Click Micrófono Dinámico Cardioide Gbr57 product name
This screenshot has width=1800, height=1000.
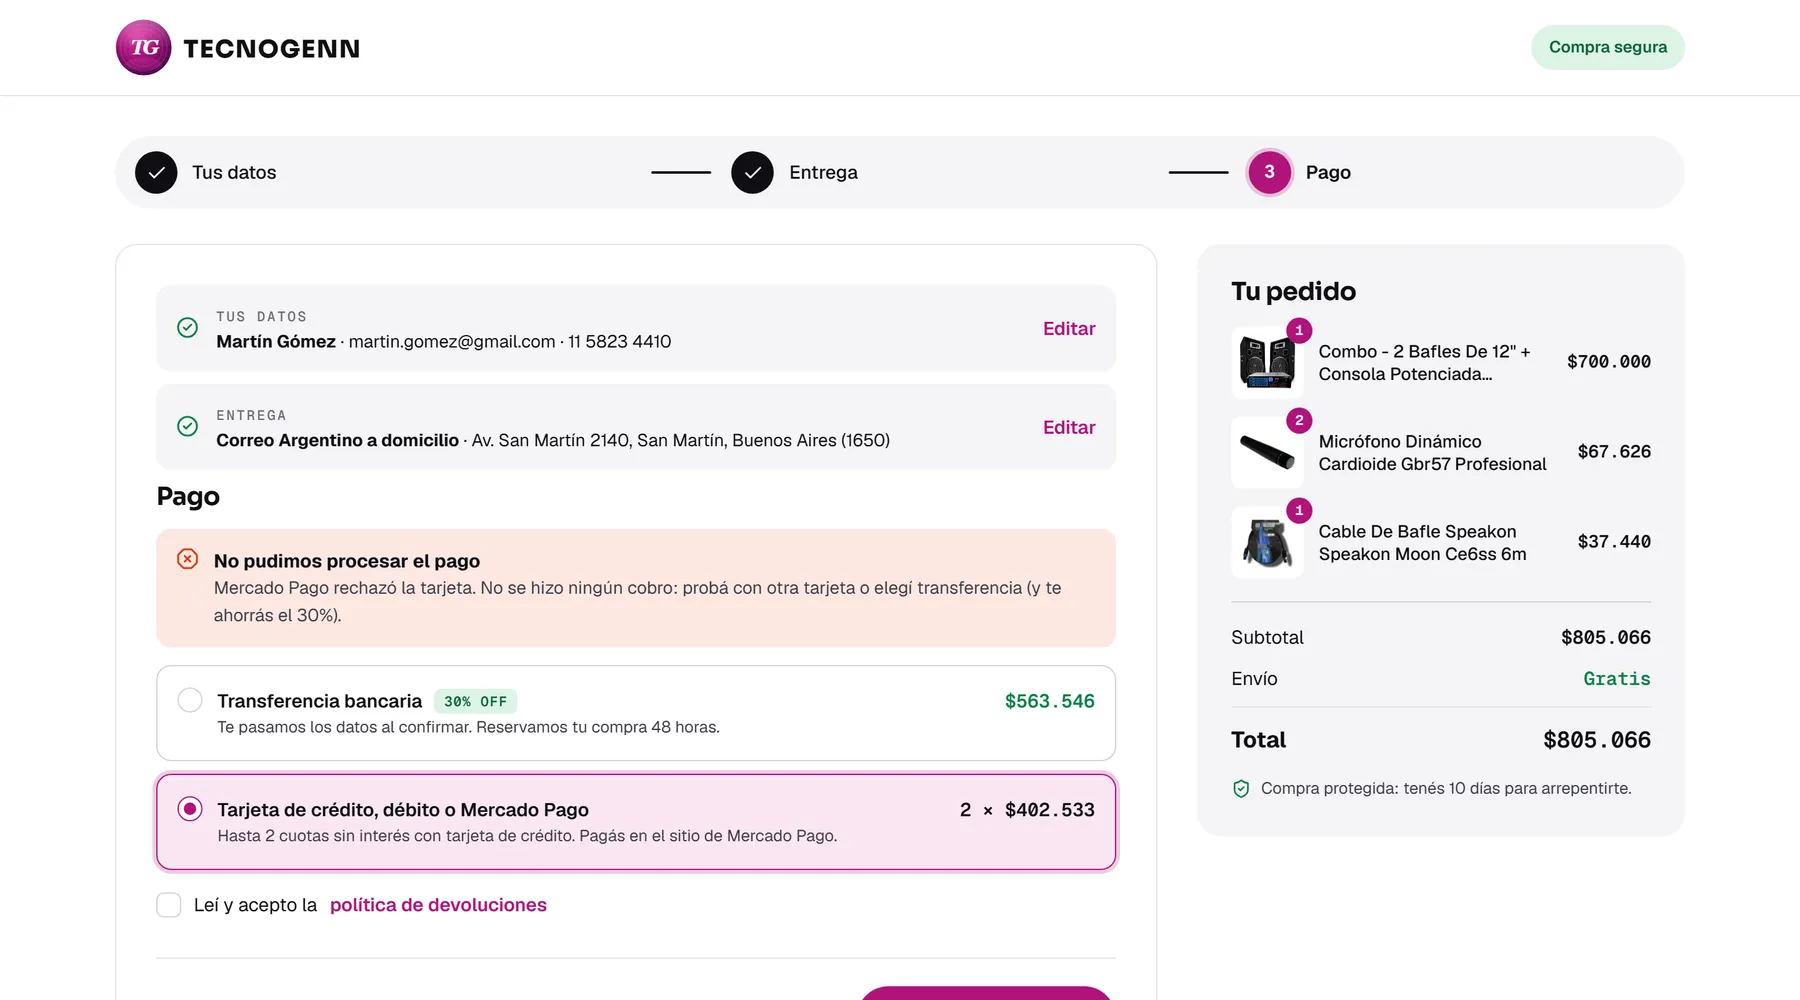pos(1432,453)
